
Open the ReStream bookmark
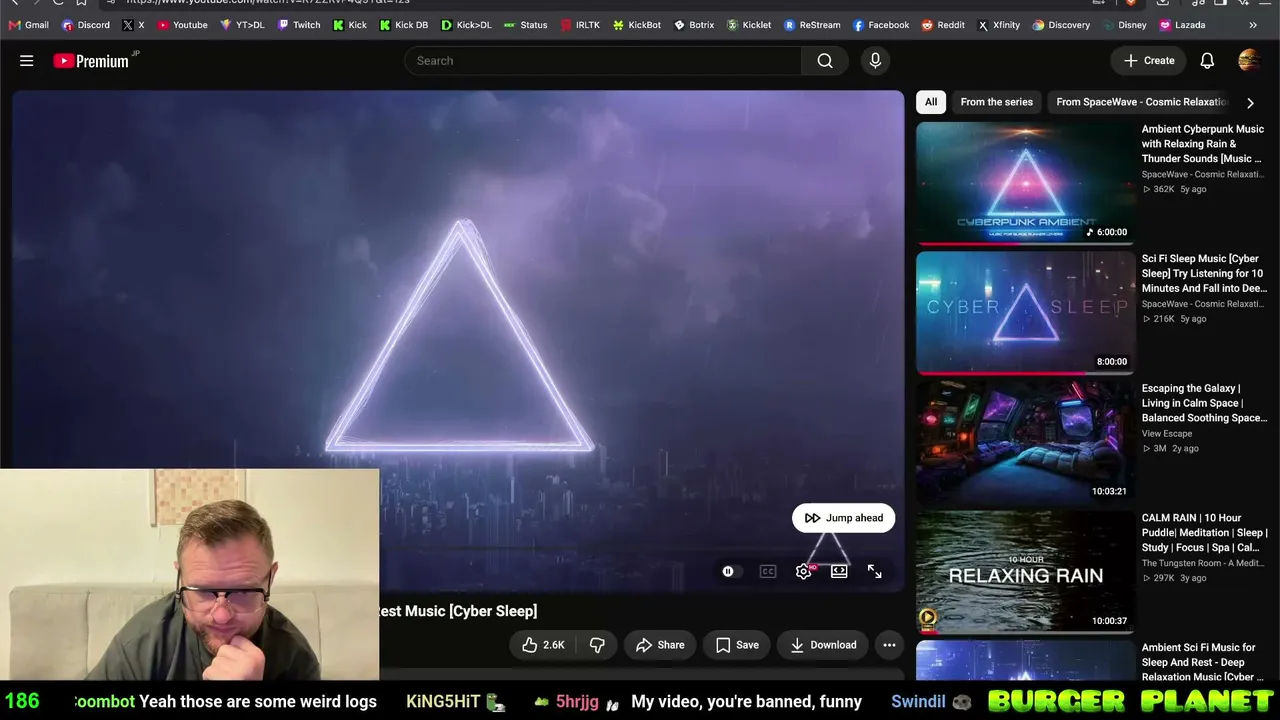(x=812, y=25)
